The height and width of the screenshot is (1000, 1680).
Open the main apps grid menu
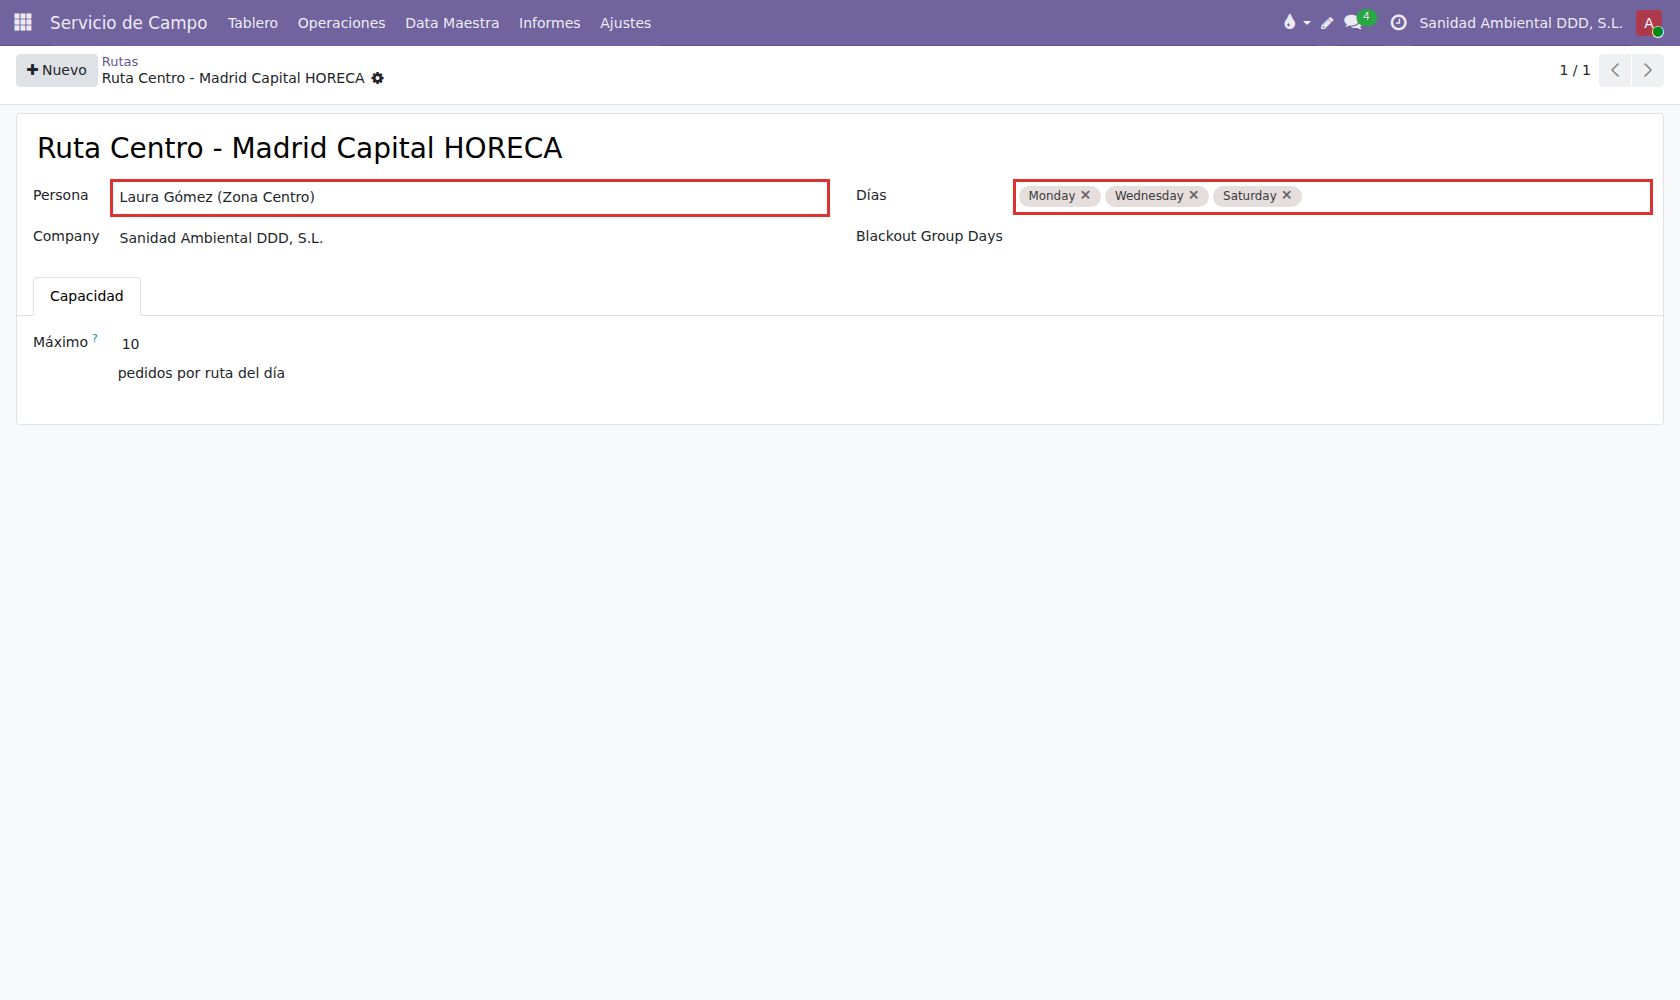pos(22,22)
